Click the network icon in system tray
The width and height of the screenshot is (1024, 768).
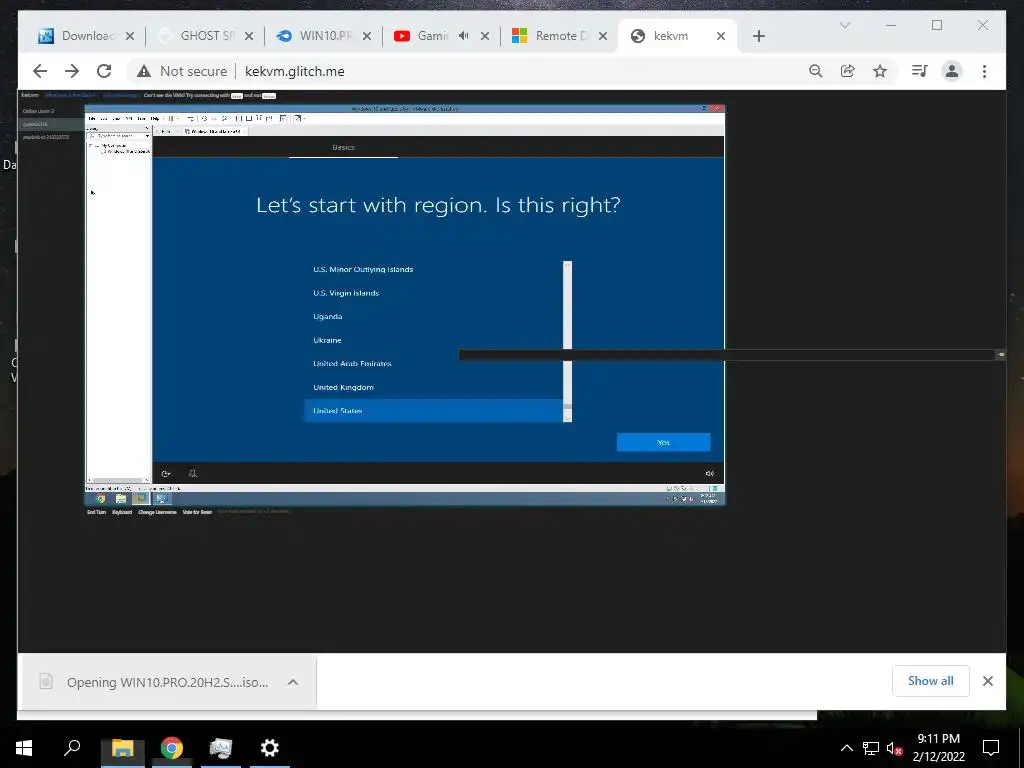871,748
